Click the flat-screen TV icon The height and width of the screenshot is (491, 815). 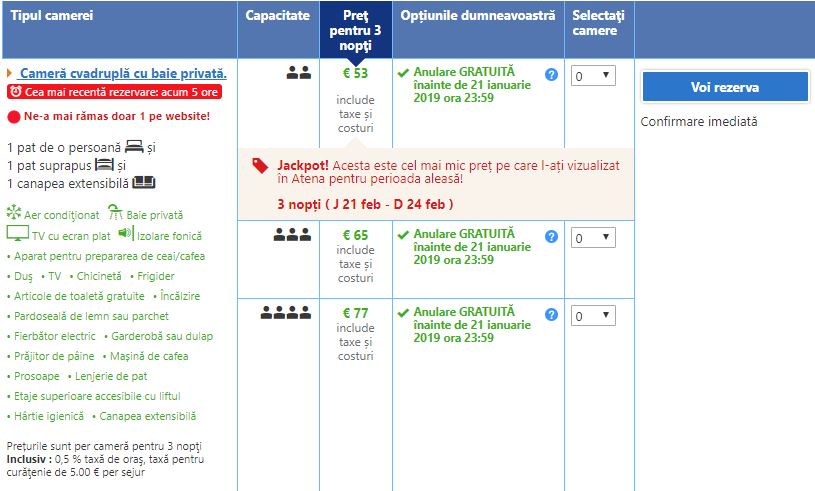tap(17, 234)
